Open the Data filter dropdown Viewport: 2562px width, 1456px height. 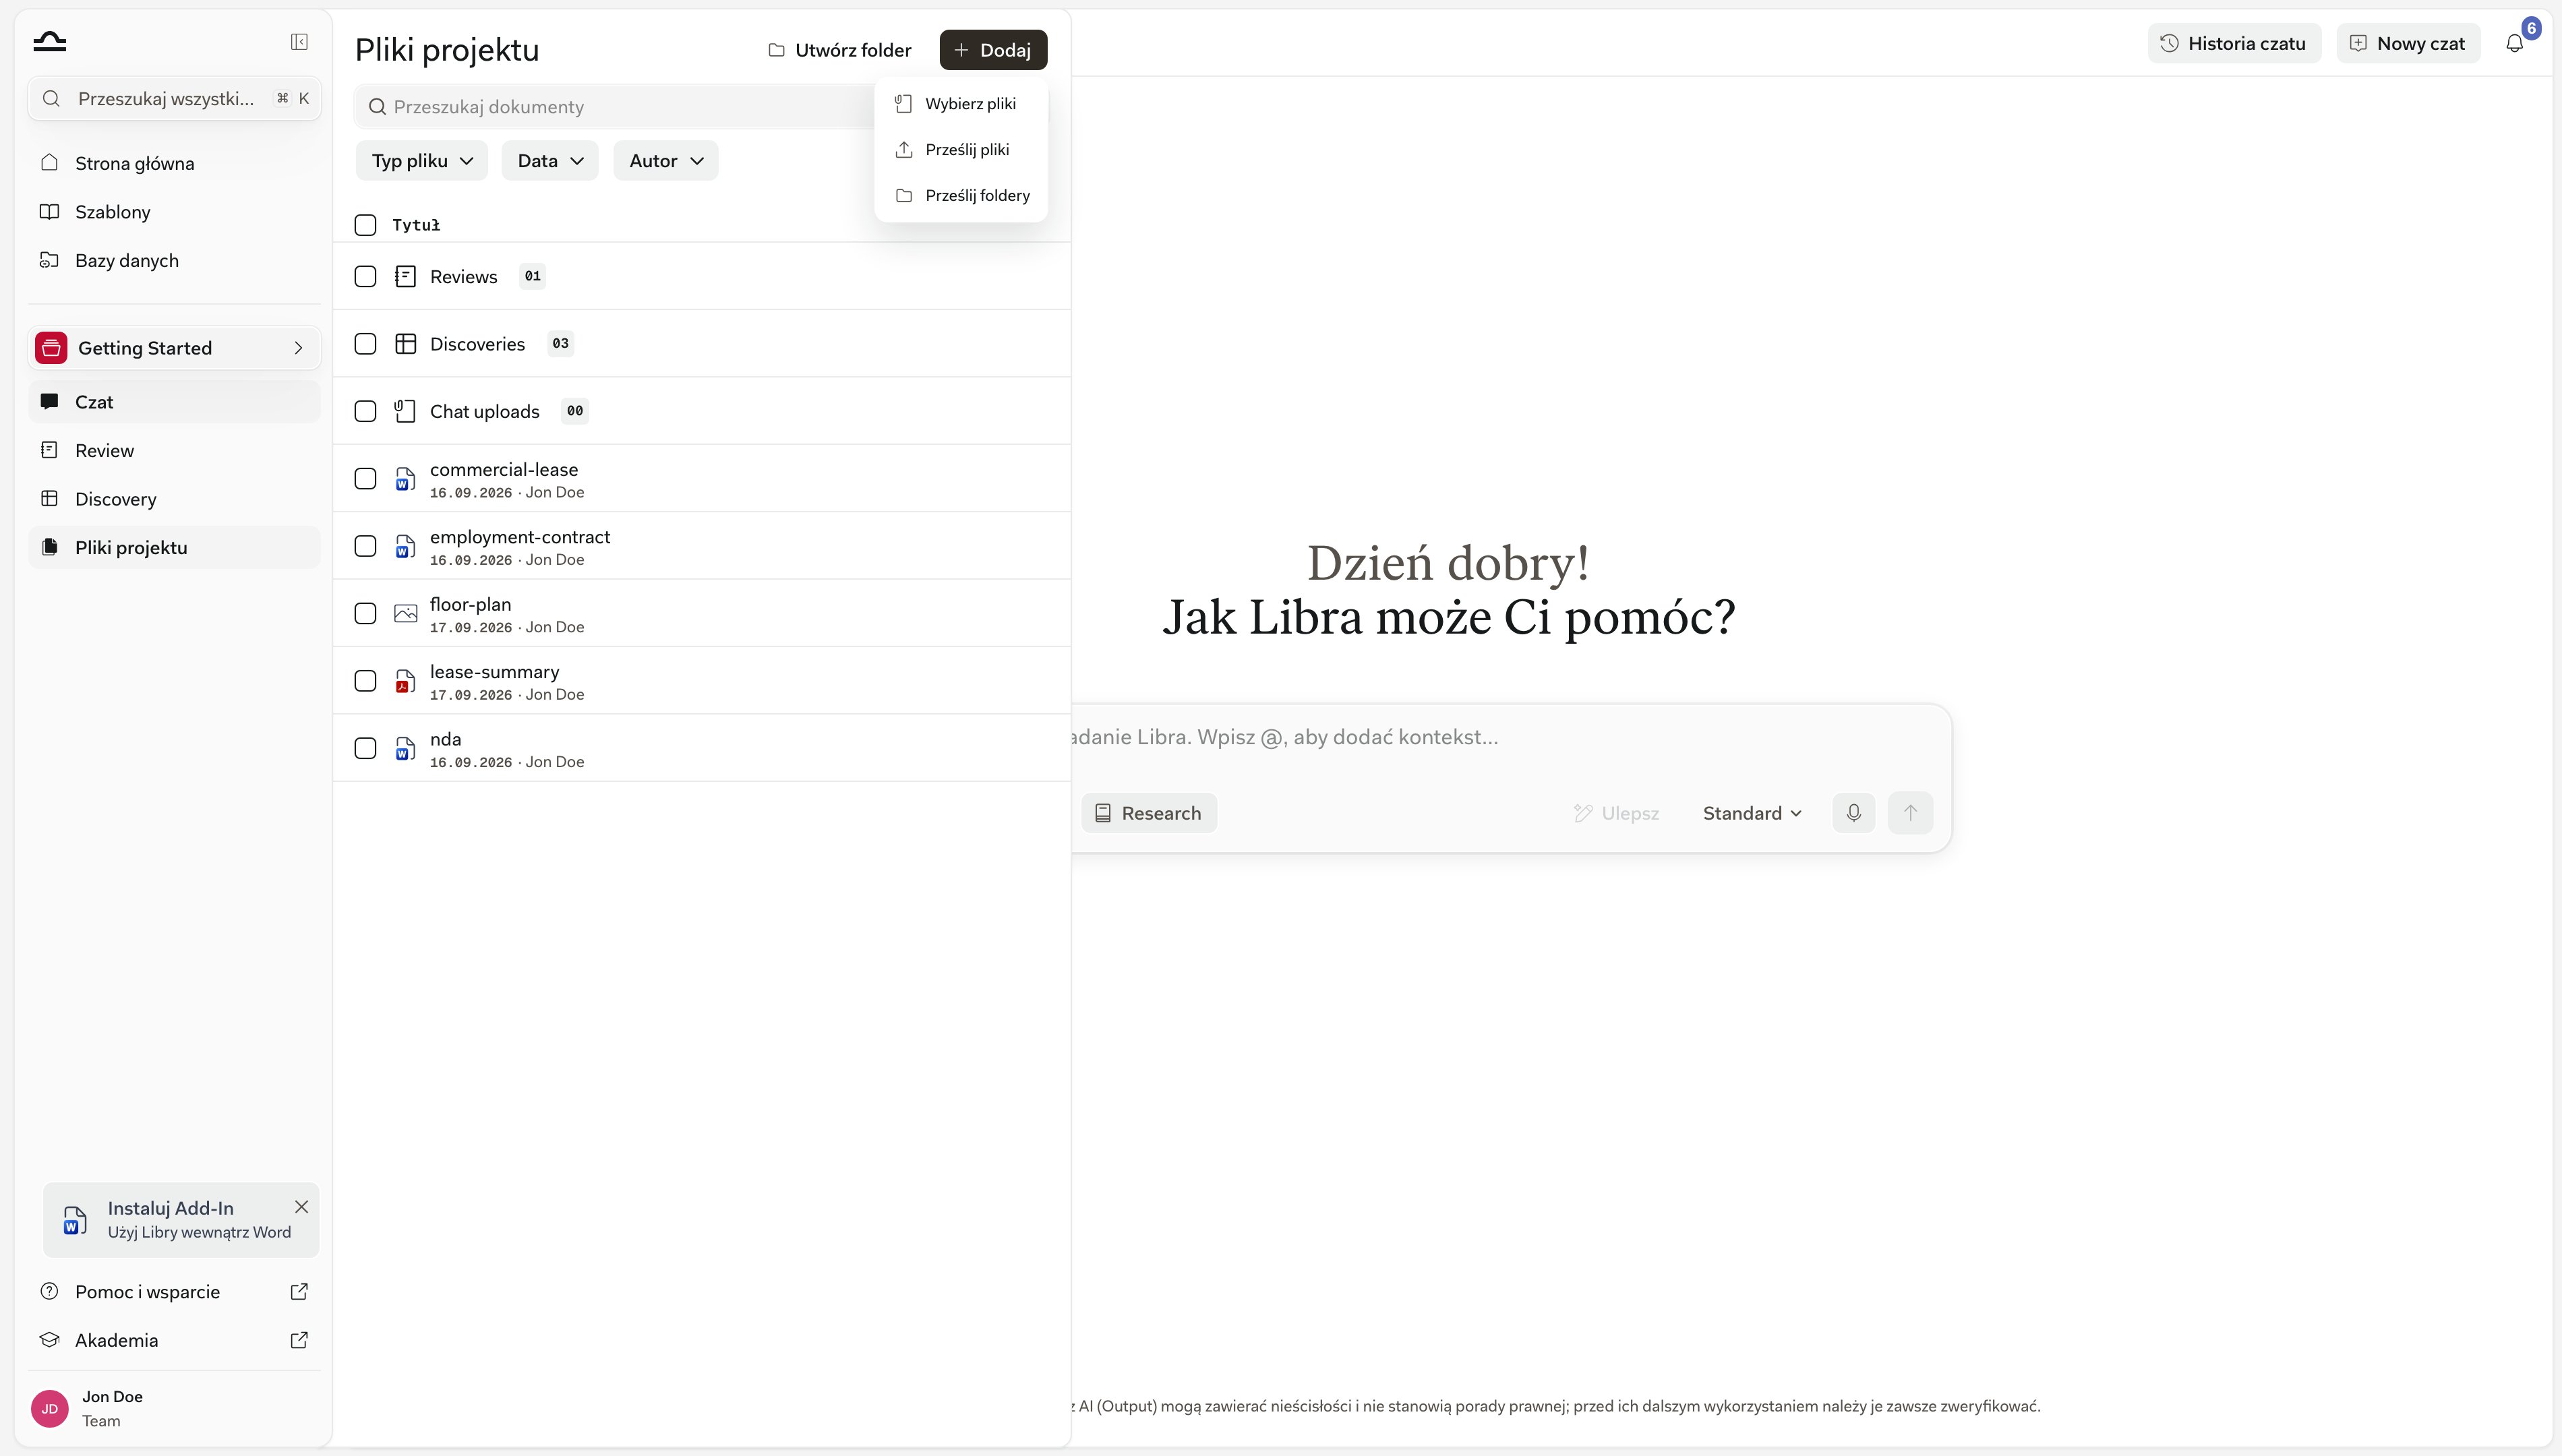550,160
